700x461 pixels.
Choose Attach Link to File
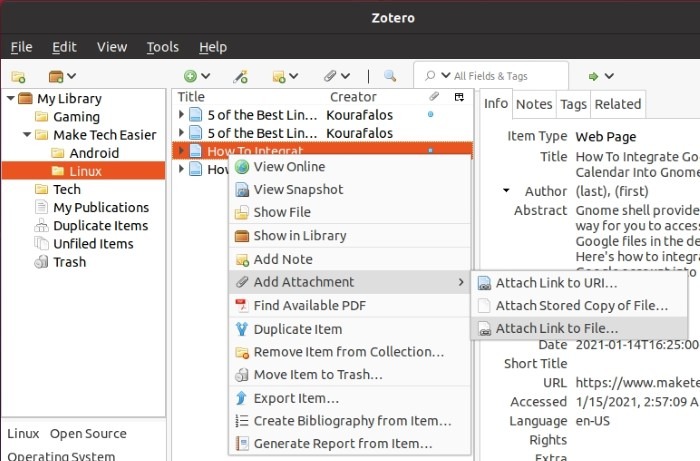coord(579,328)
